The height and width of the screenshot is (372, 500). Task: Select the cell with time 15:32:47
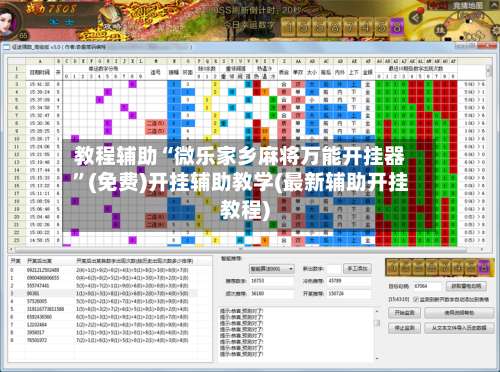click(40, 116)
